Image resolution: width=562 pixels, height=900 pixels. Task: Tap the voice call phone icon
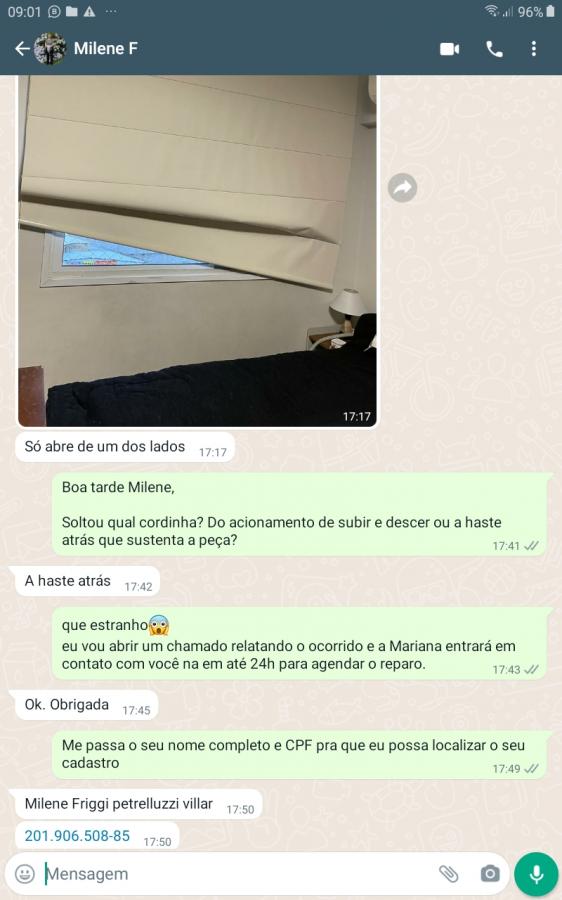(494, 49)
